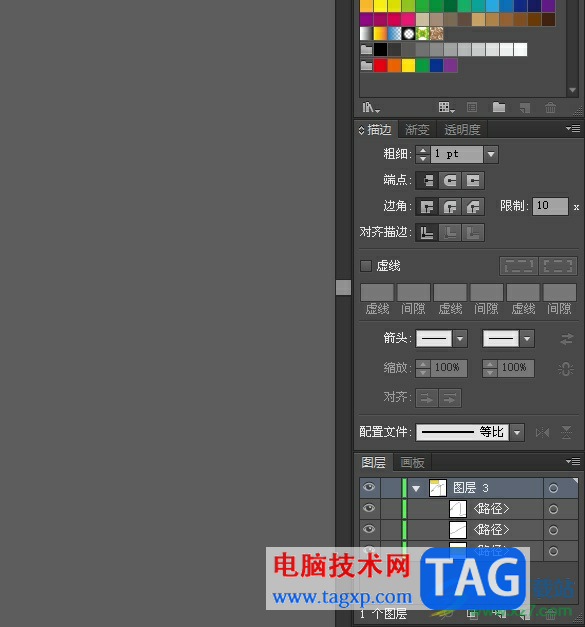The width and height of the screenshot is (585, 627).
Task: Choose align dashes to corners icon
Action: (558, 266)
